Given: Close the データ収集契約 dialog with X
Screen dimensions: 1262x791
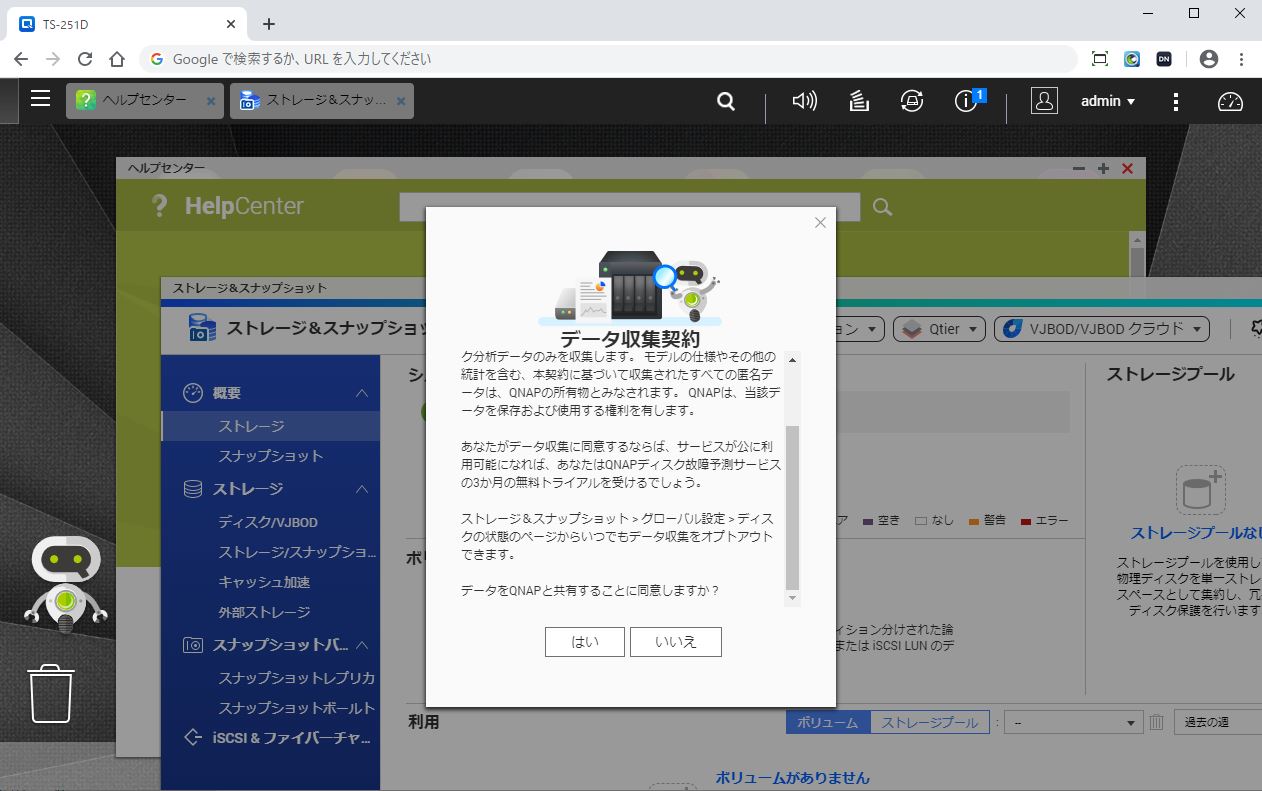Looking at the screenshot, I should (820, 223).
